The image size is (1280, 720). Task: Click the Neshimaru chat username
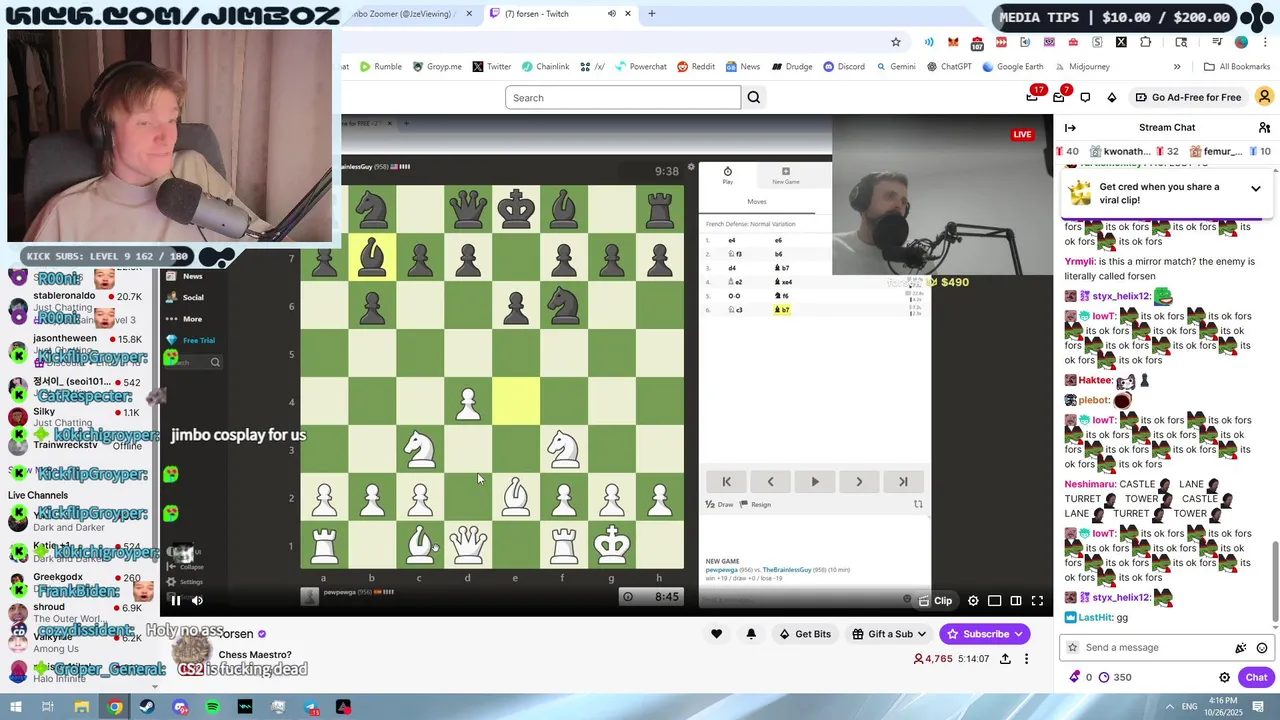tap(1090, 484)
